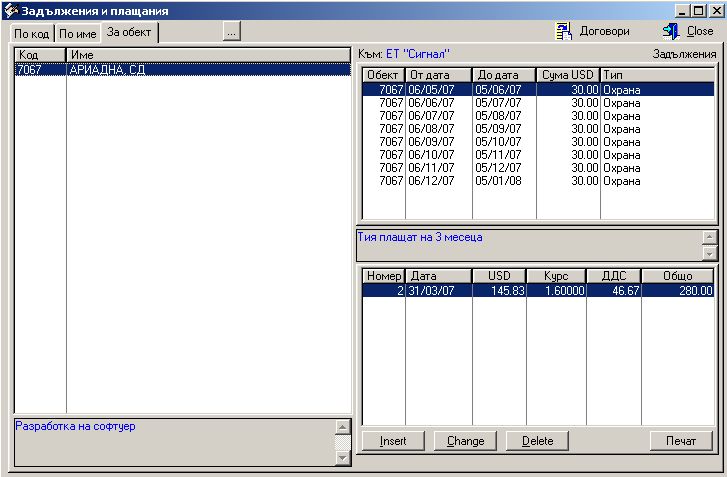This screenshot has width=727, height=477.
Task: Click the Тип column header
Action: point(657,75)
